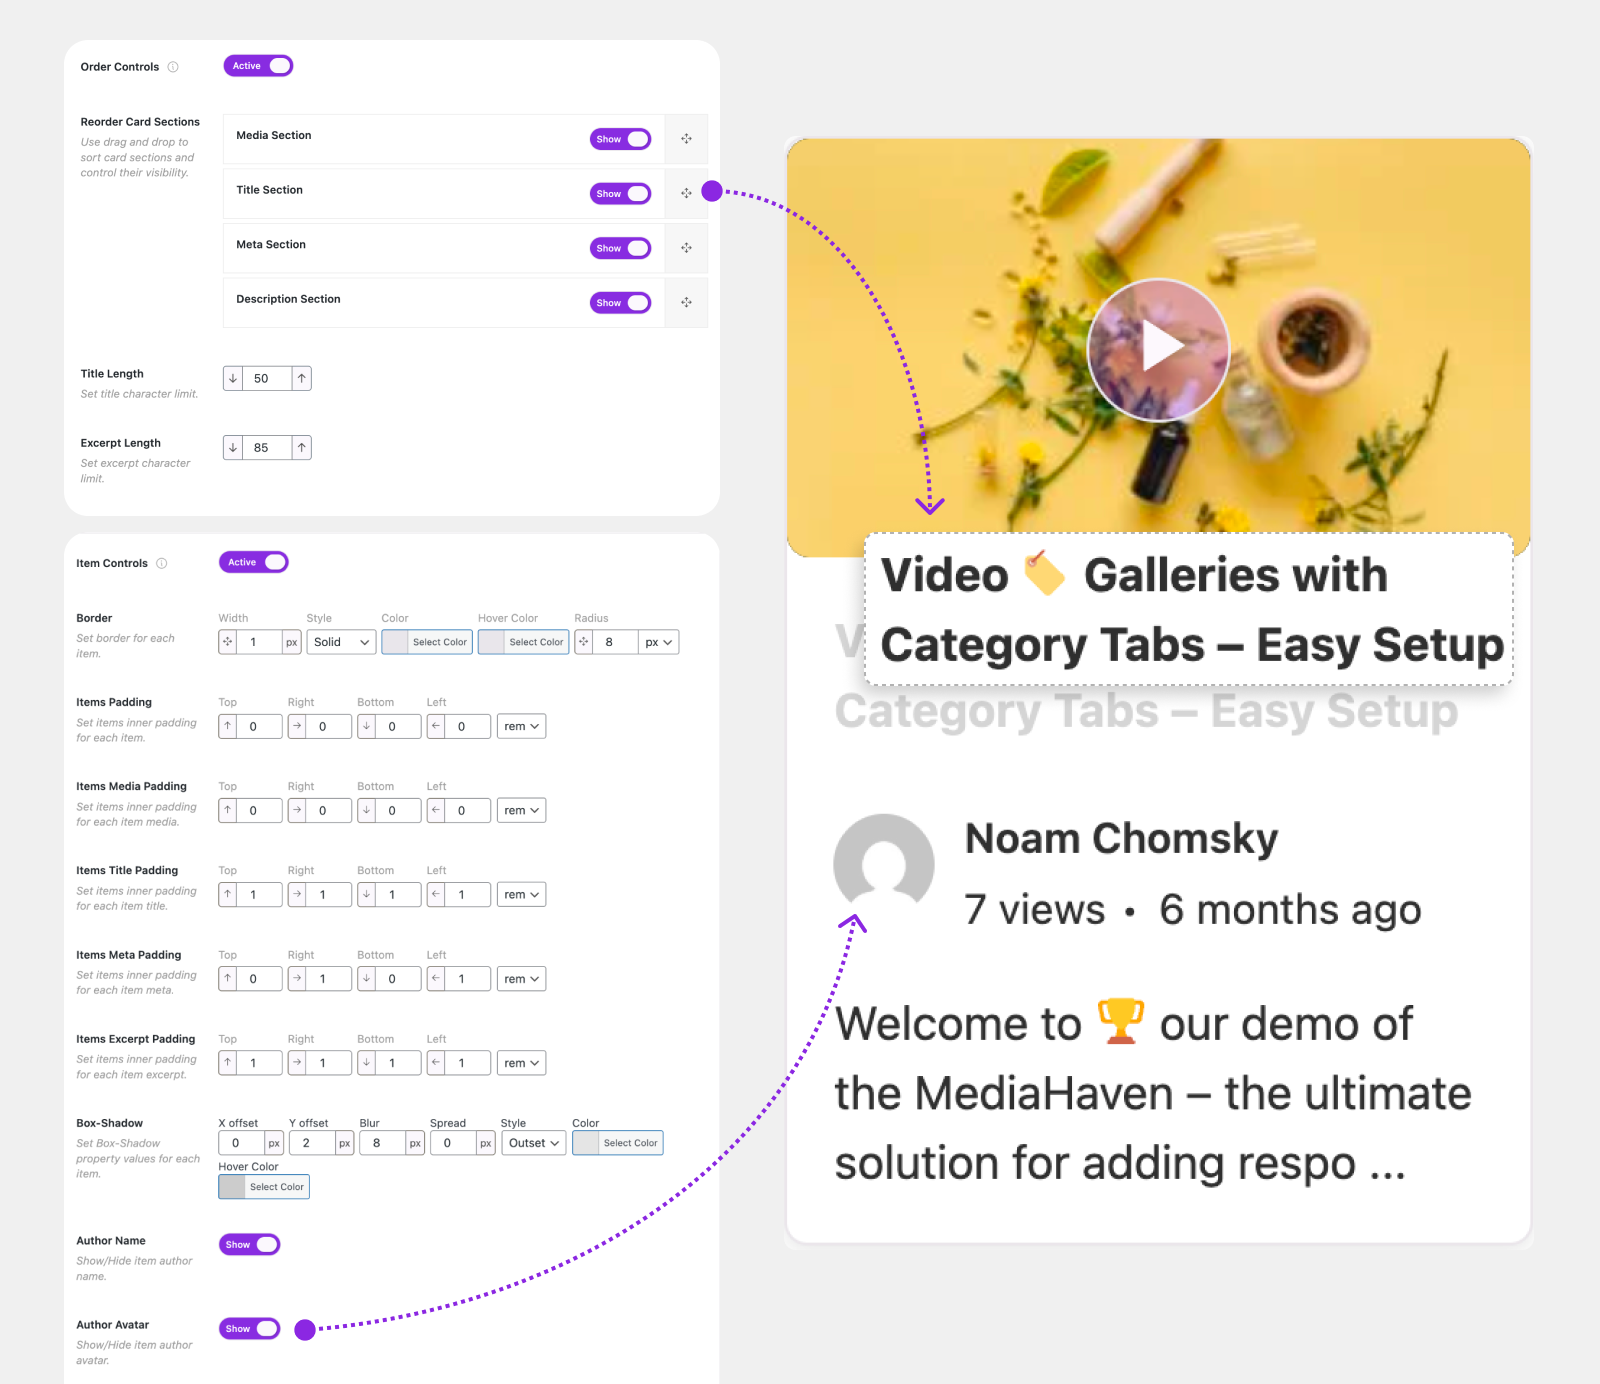Toggle the Author Avatar Show switch
Screen dimensions: 1600x1384
point(249,1329)
